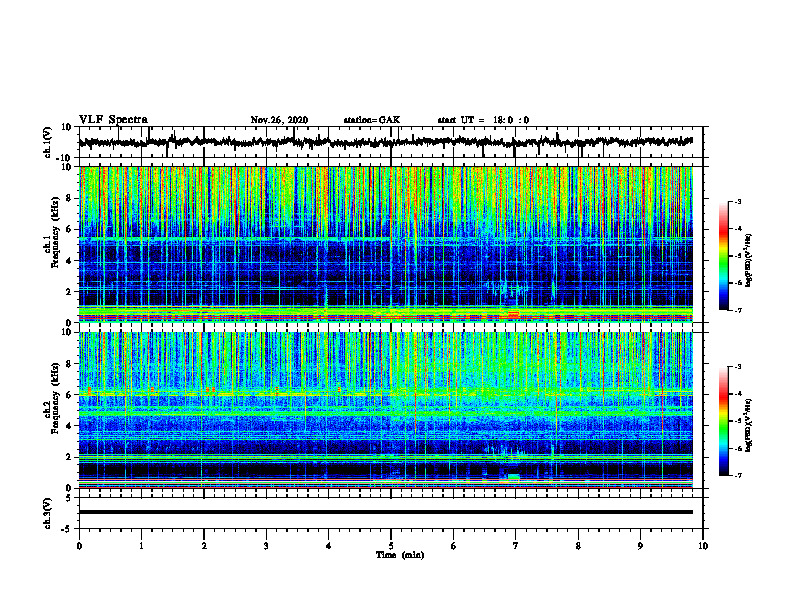Viewport: 792px width, 612px height.
Task: Click the ch.2 colorbar unit label
Action: [x=749, y=425]
